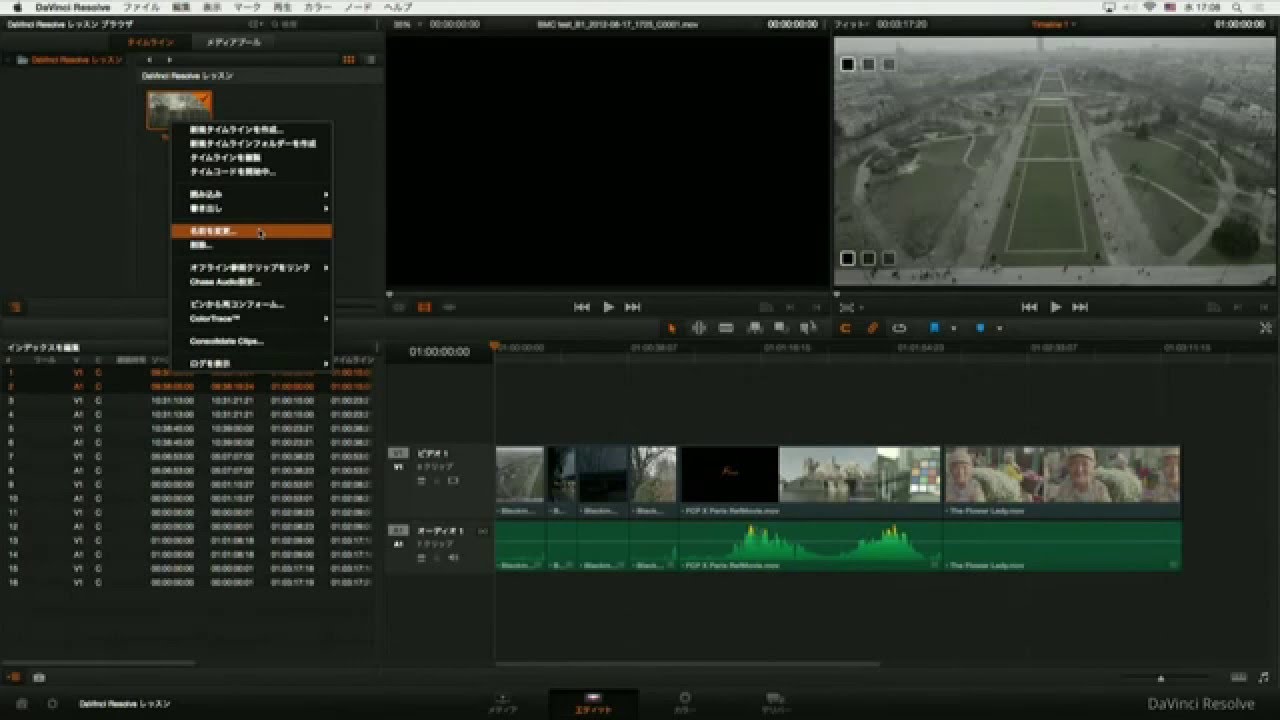Switch to thumbnail grid view in browser
1280x720 pixels.
pos(348,60)
